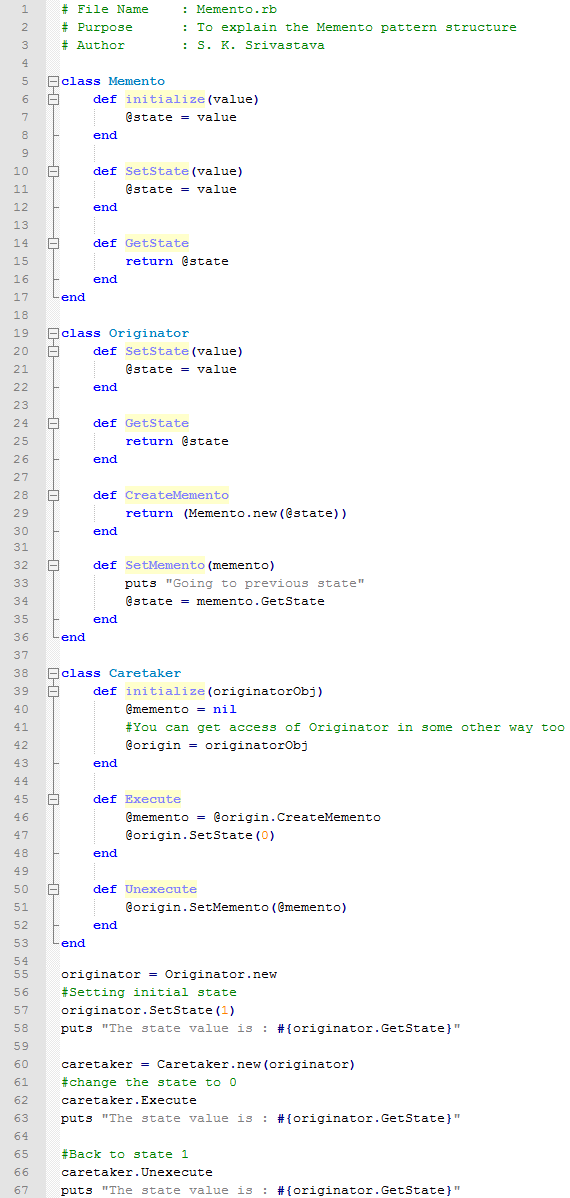Click the #Setting initial state comment

tap(149, 992)
